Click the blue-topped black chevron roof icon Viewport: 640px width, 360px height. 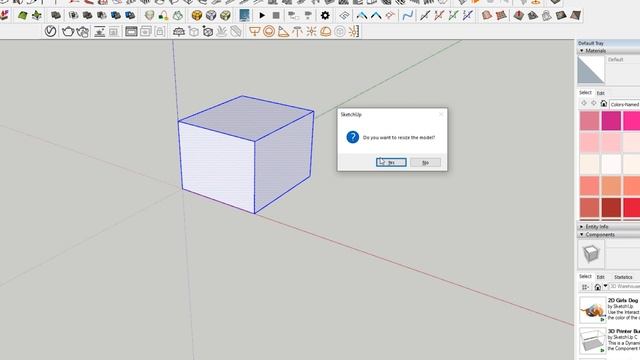click(x=362, y=16)
